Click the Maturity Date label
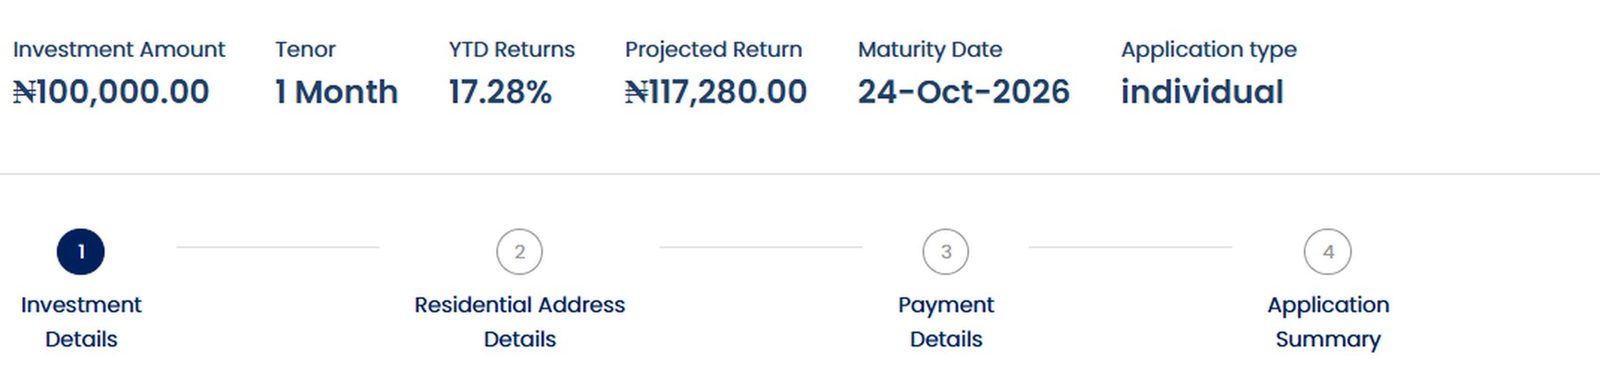 click(x=930, y=50)
